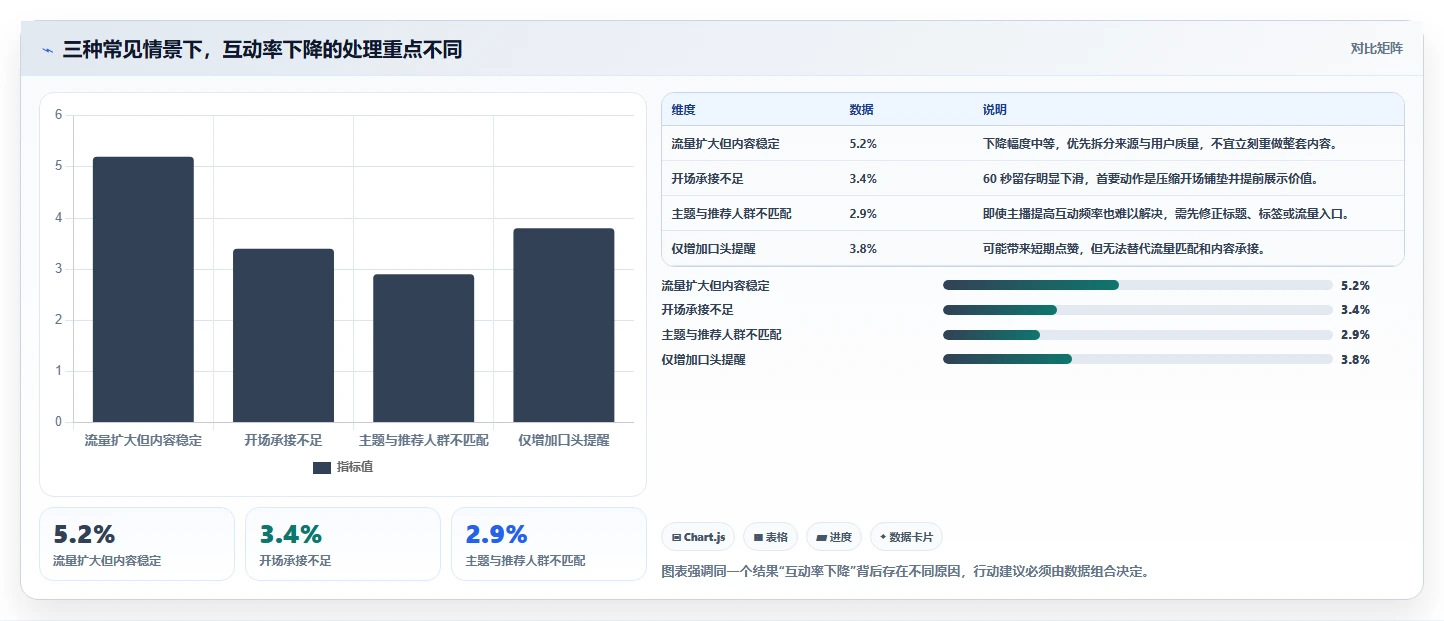
Task: Click the y-axis value 3
Action: click(58, 269)
